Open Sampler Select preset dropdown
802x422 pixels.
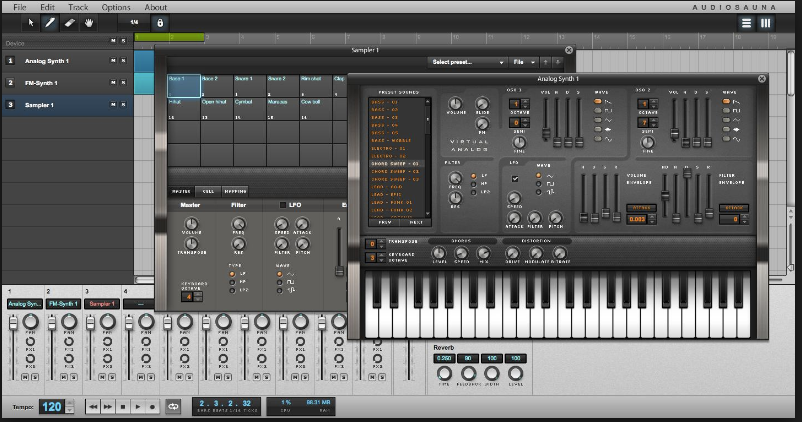[x=466, y=62]
